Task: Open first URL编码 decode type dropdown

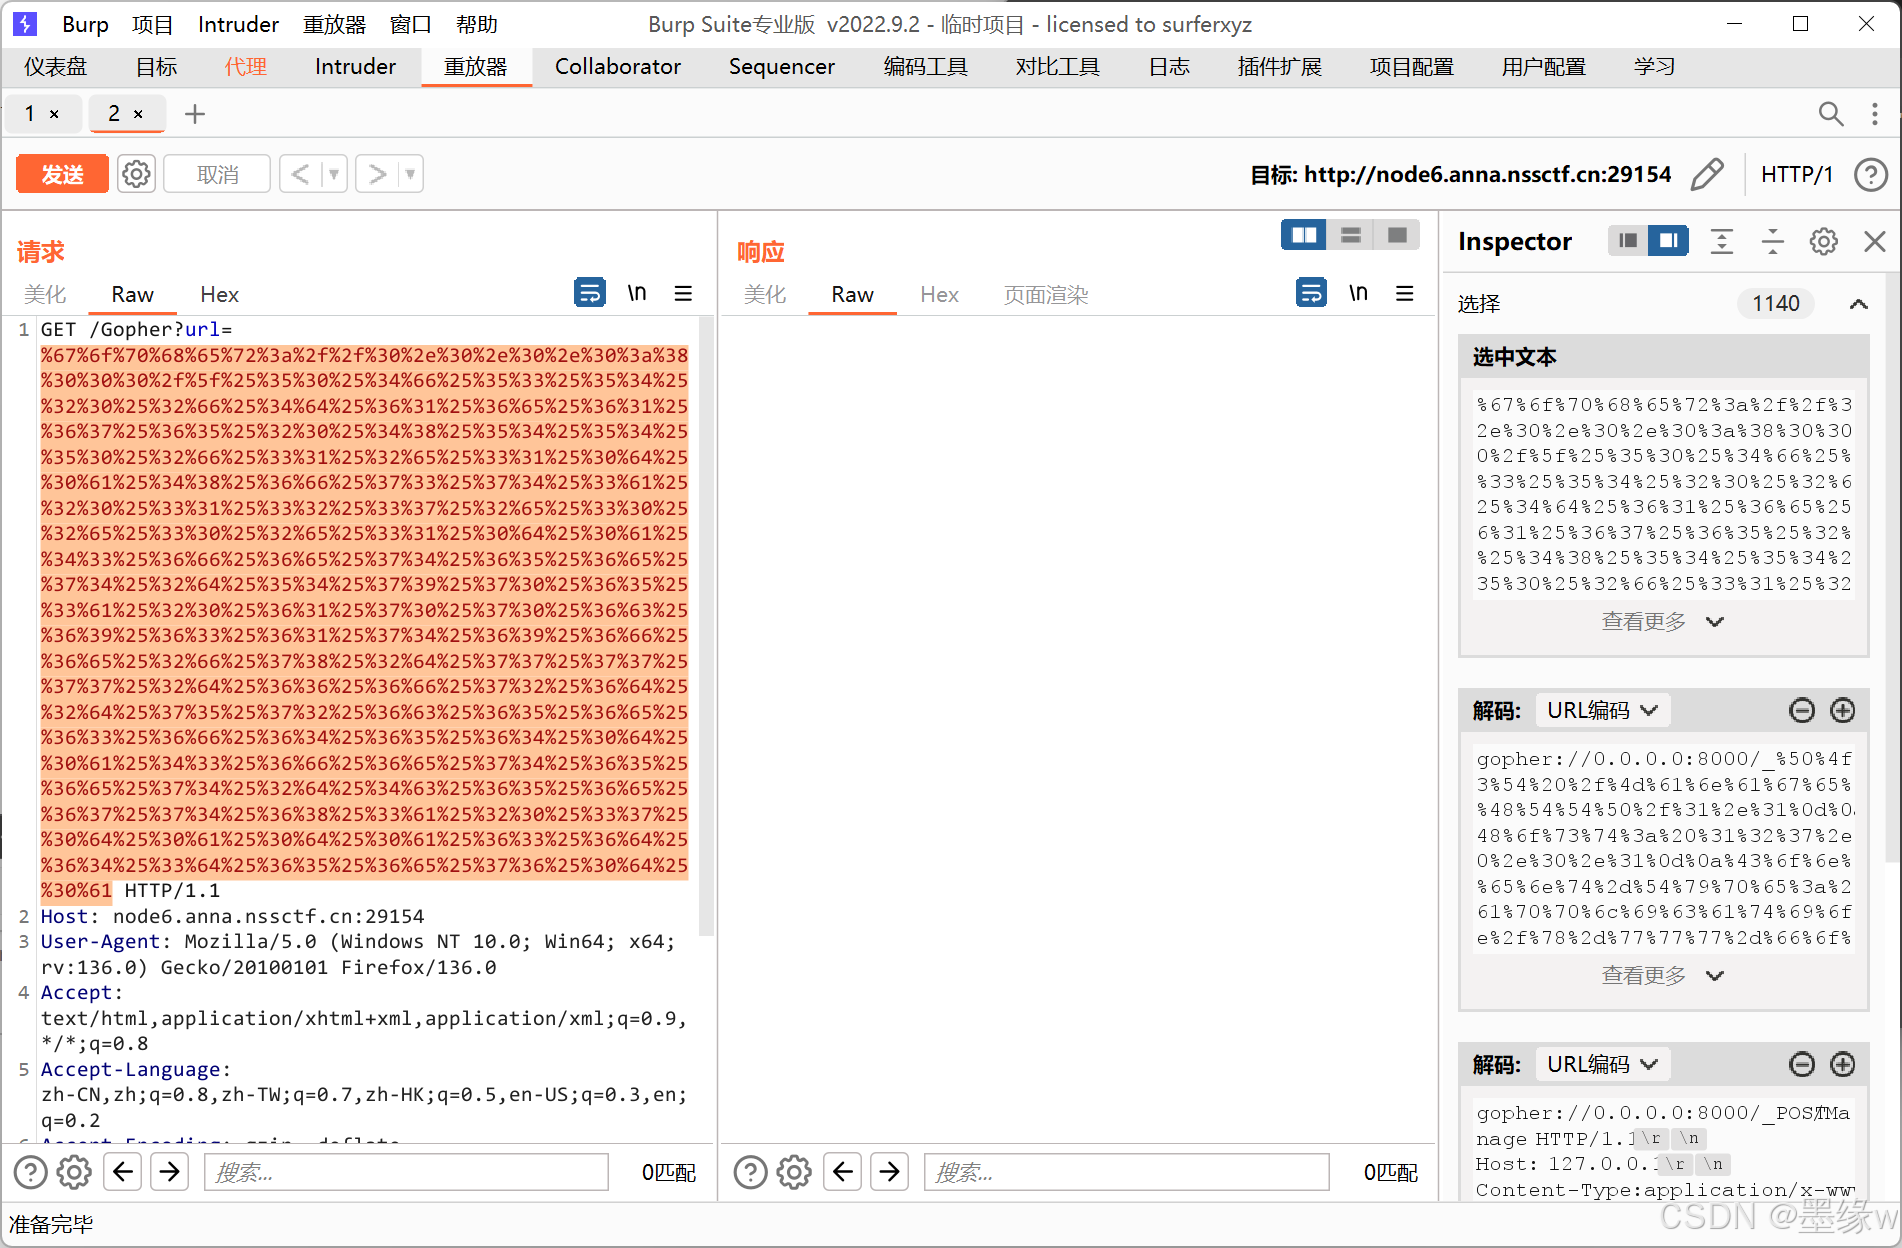Action: (x=1602, y=710)
